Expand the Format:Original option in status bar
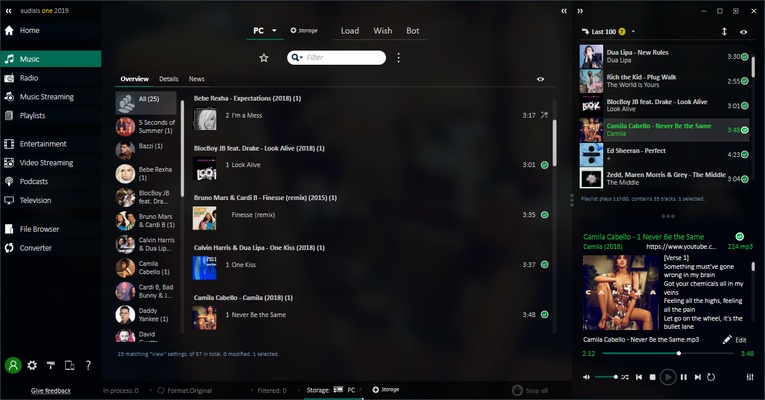 [x=185, y=390]
